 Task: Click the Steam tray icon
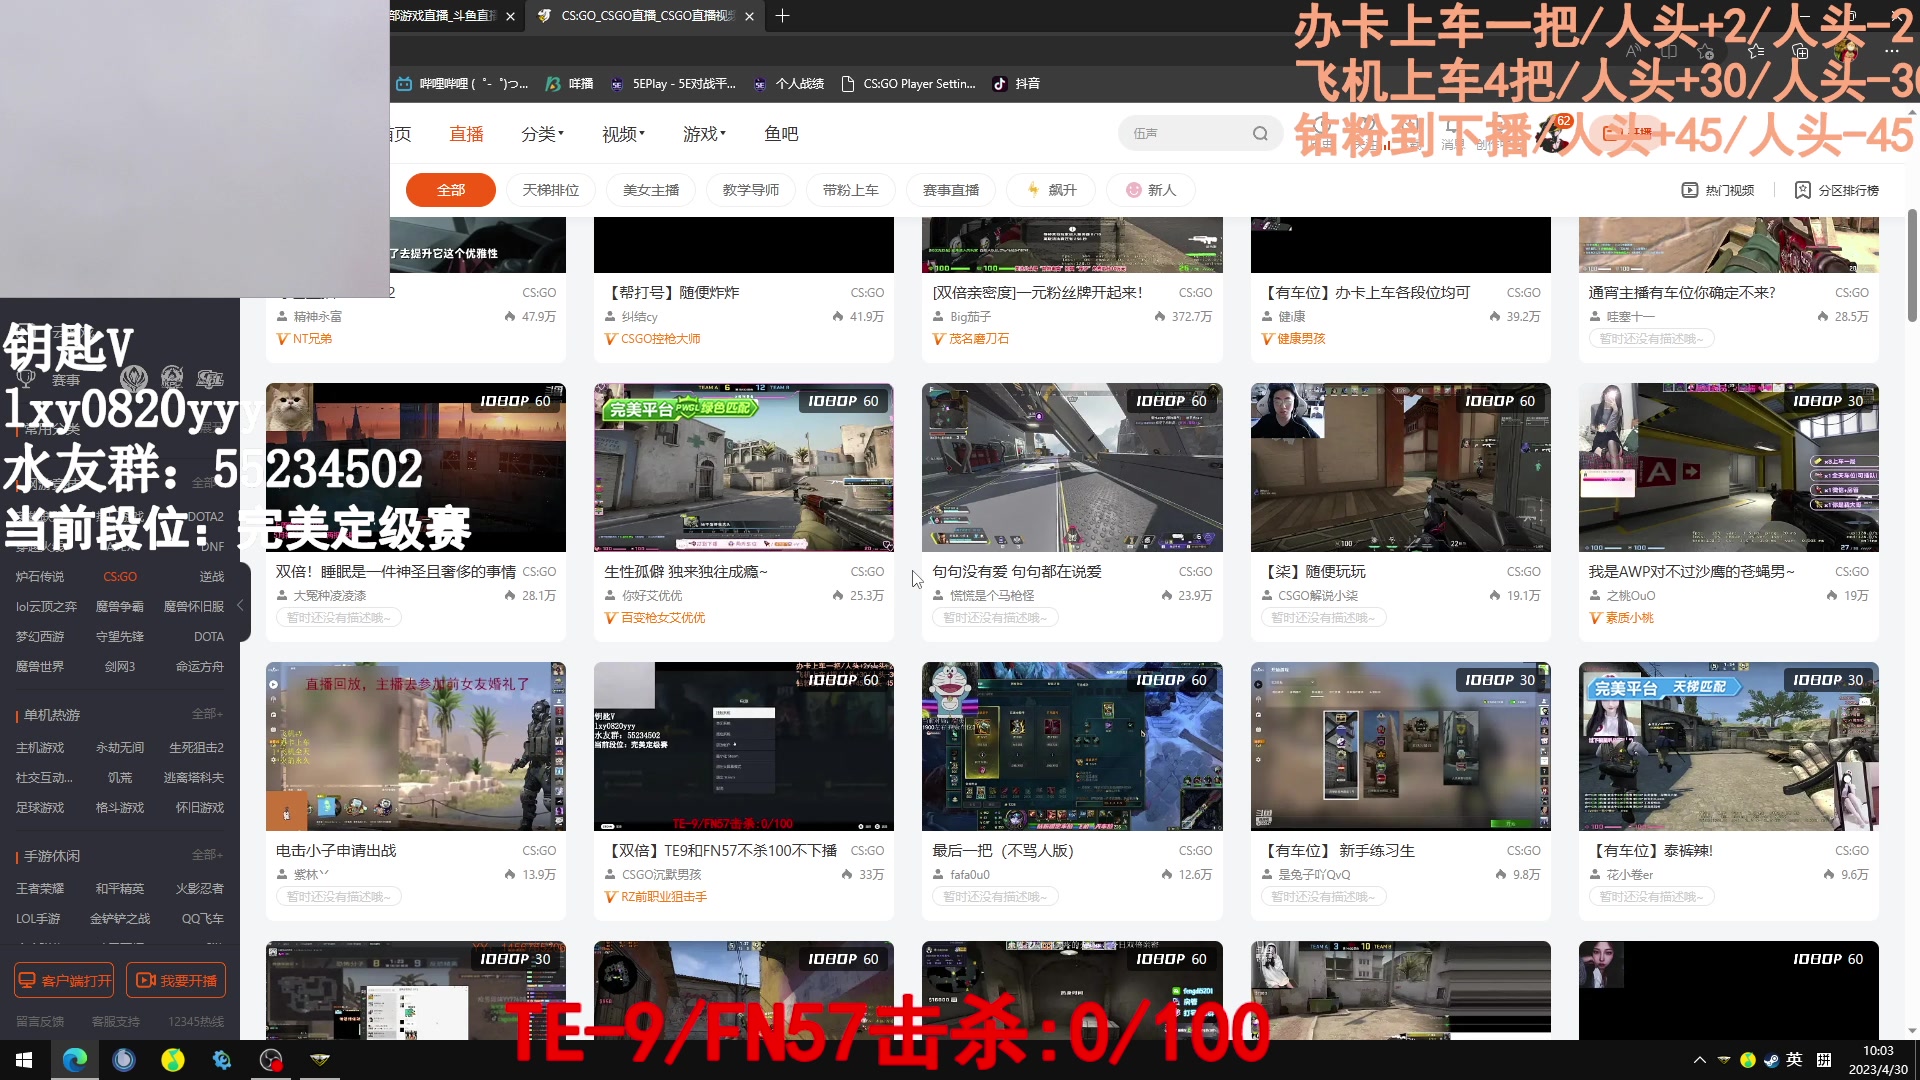pos(1771,1060)
